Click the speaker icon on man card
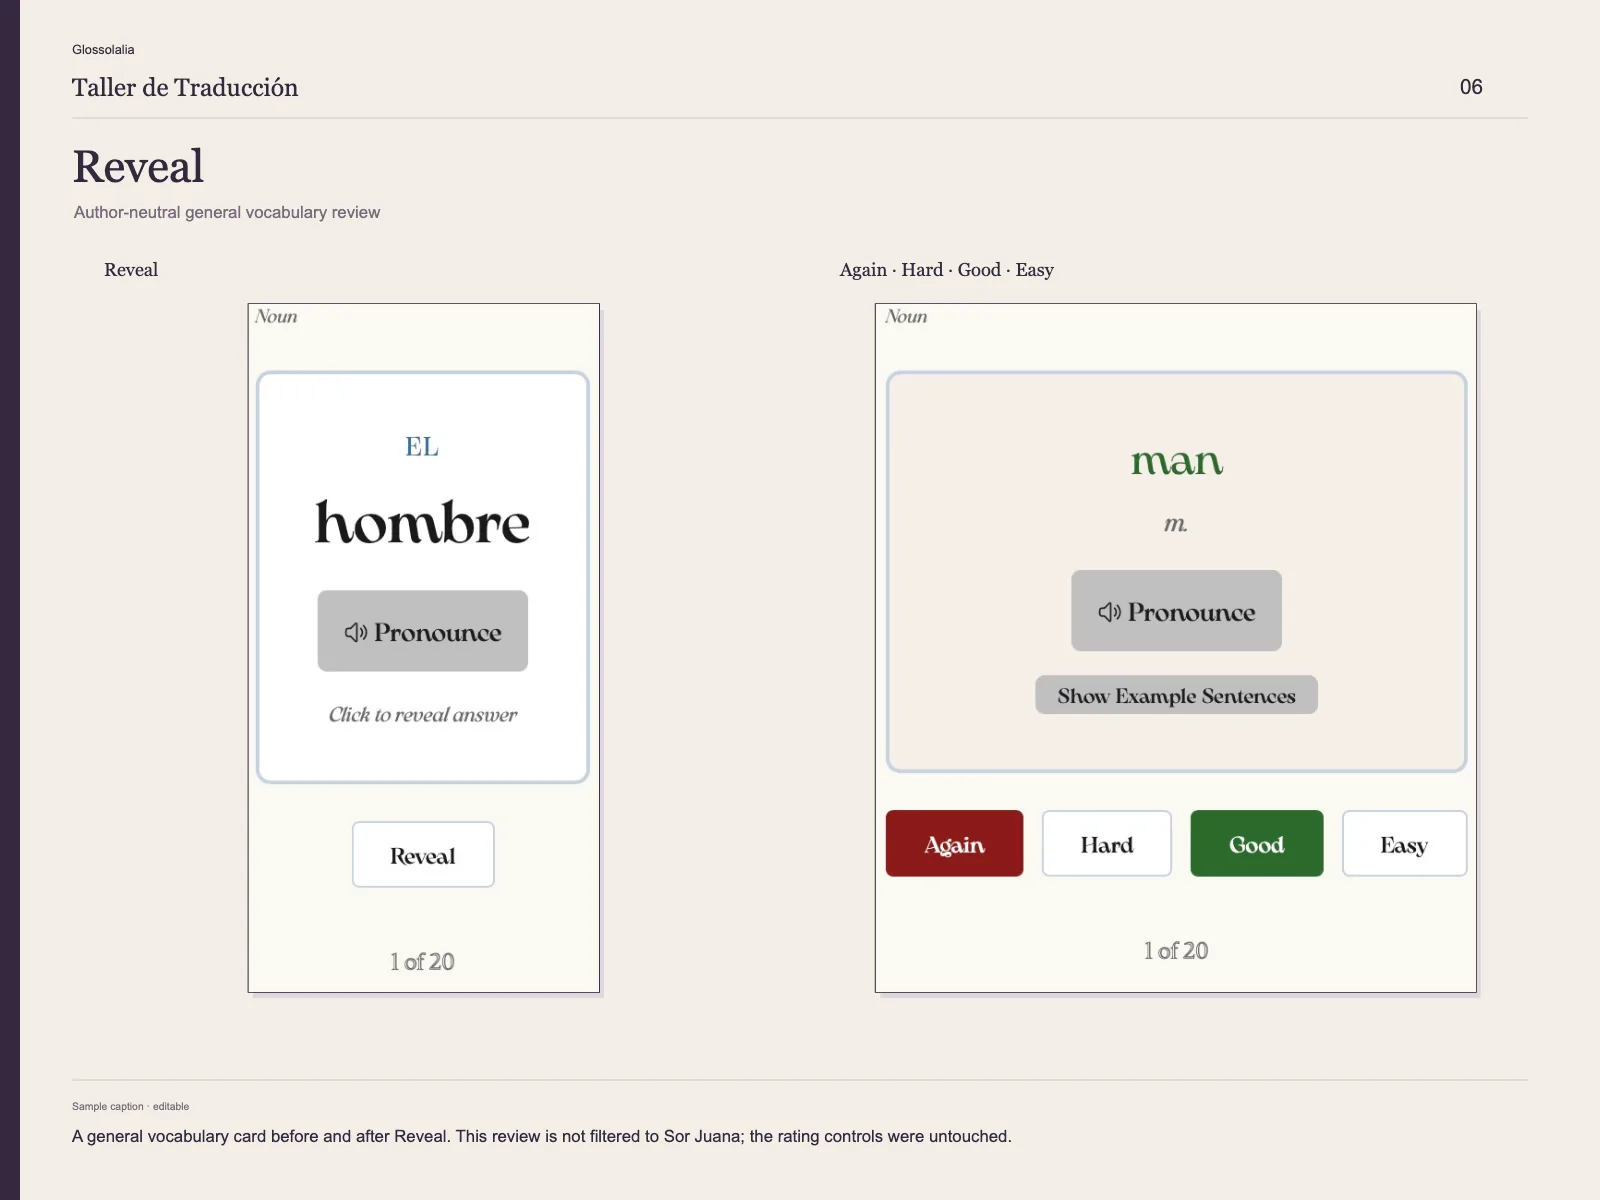1600x1200 pixels. [1109, 612]
